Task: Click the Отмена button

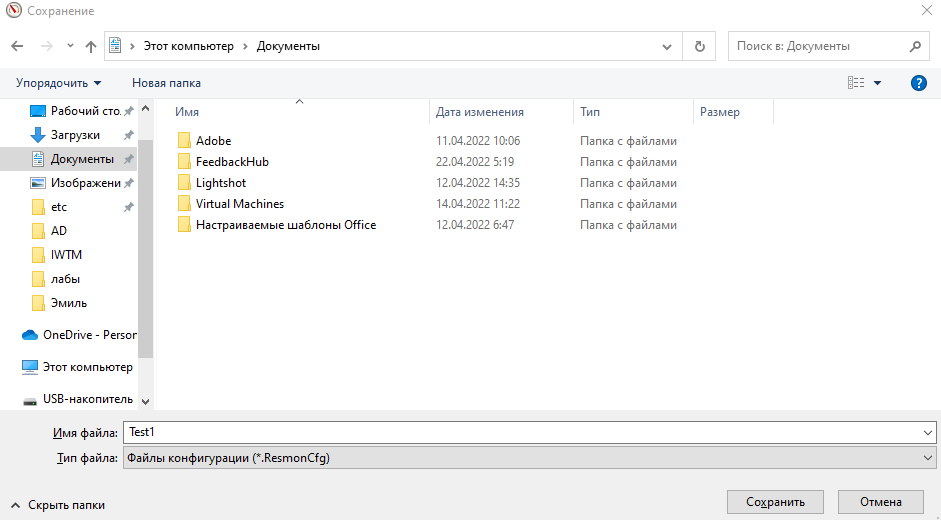Action: coord(880,502)
